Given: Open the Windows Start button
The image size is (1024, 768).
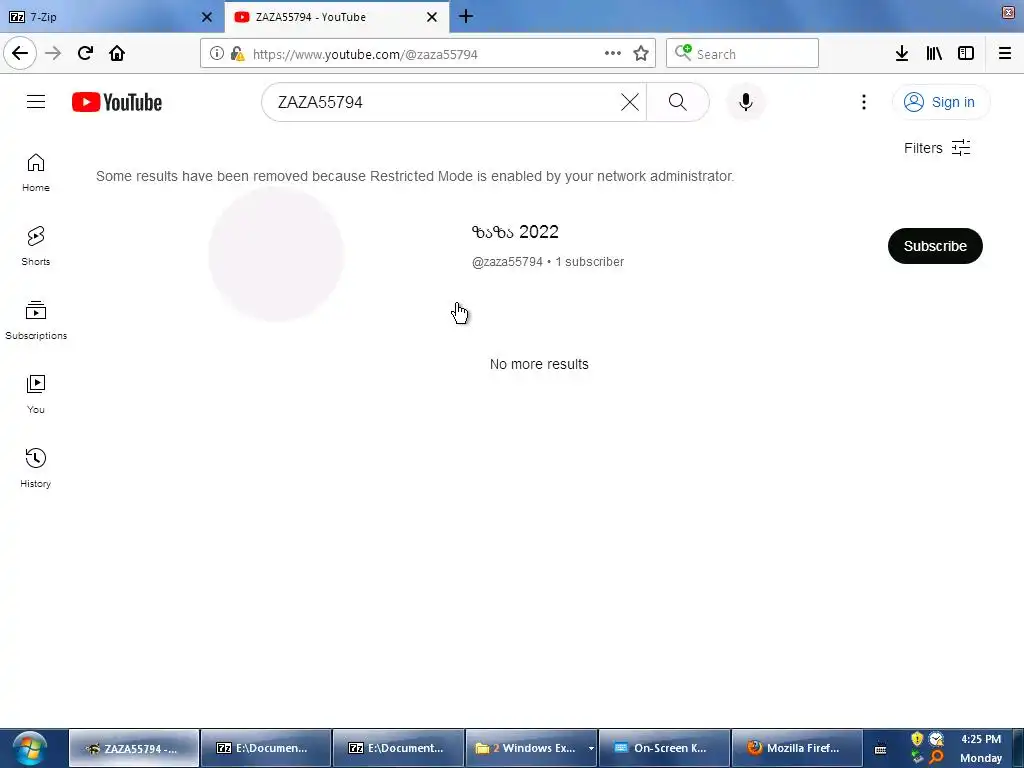Looking at the screenshot, I should [30, 748].
